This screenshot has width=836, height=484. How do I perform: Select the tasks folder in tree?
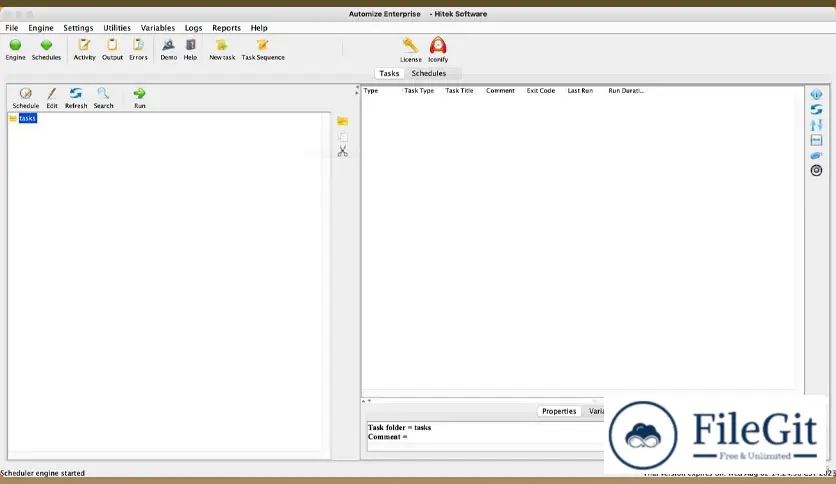[x=27, y=118]
